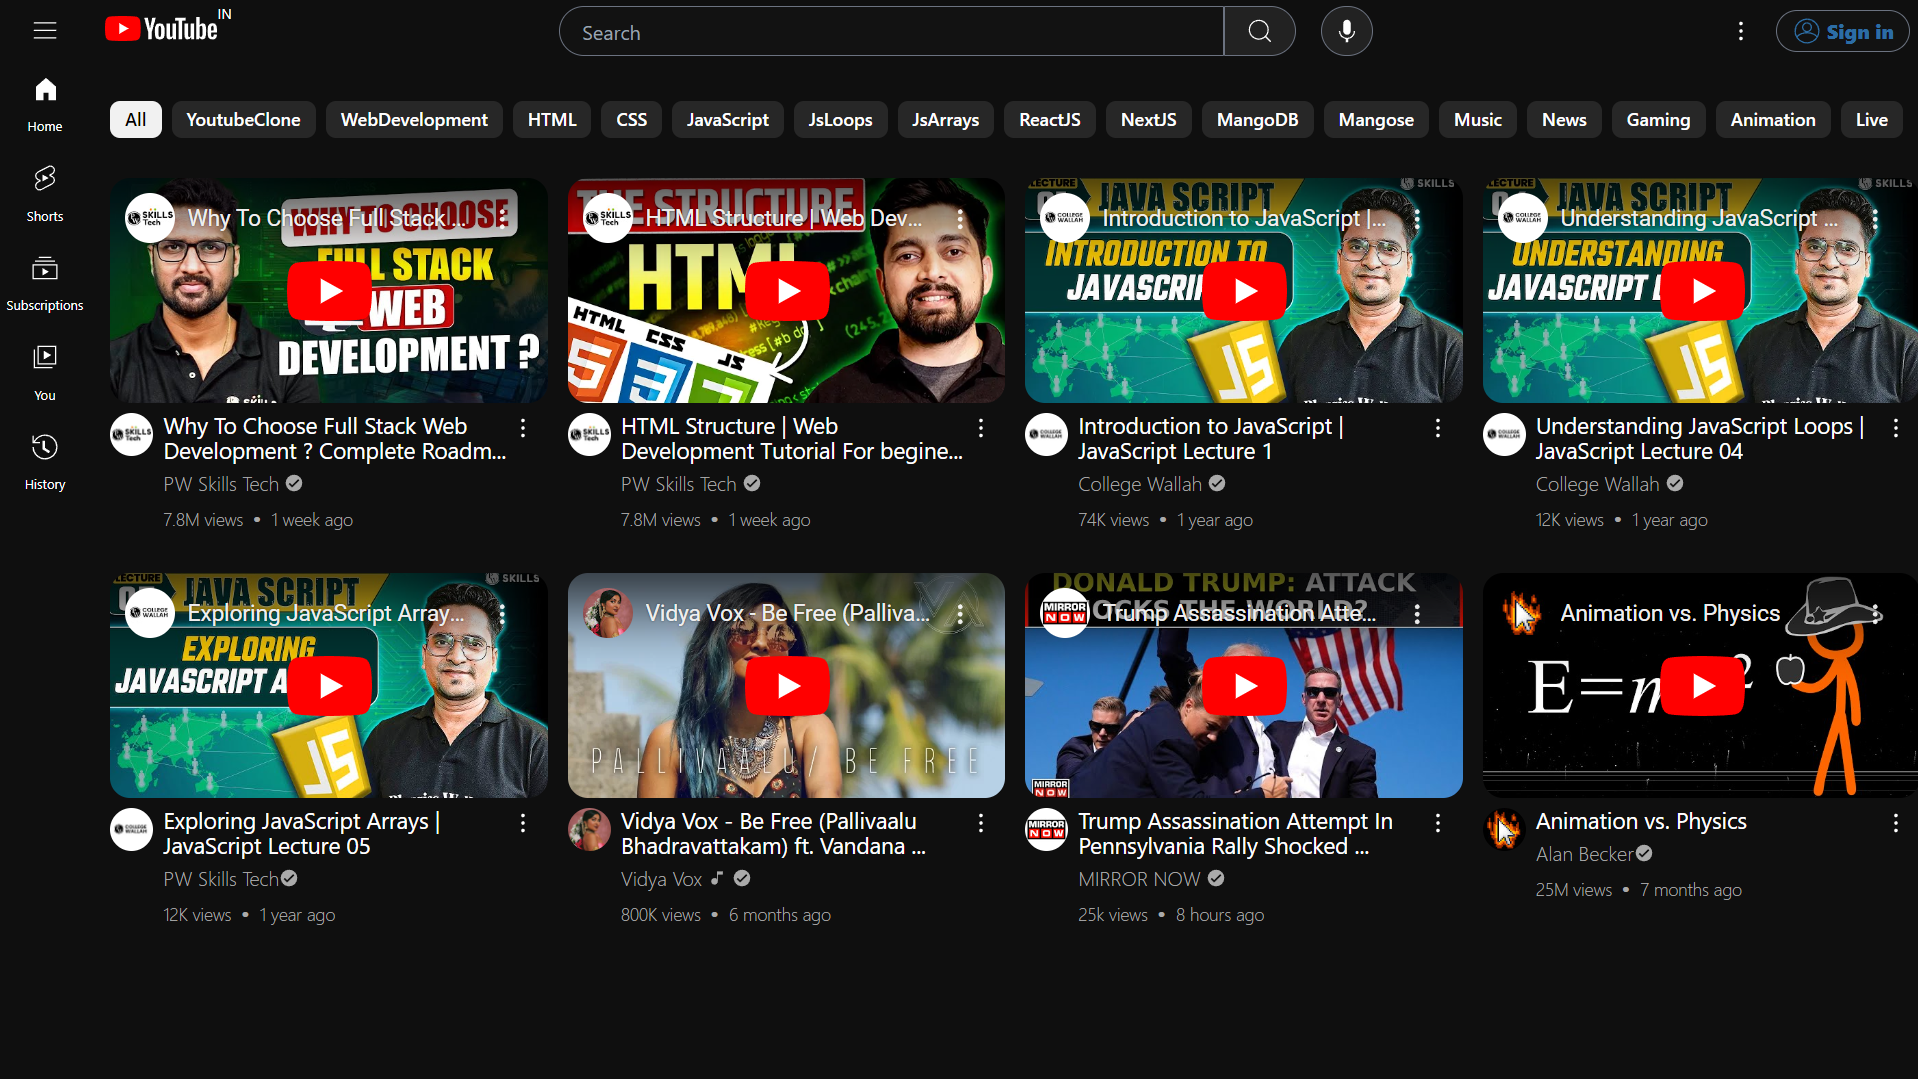Image resolution: width=1918 pixels, height=1079 pixels.
Task: Click the Sign in button
Action: [1842, 32]
